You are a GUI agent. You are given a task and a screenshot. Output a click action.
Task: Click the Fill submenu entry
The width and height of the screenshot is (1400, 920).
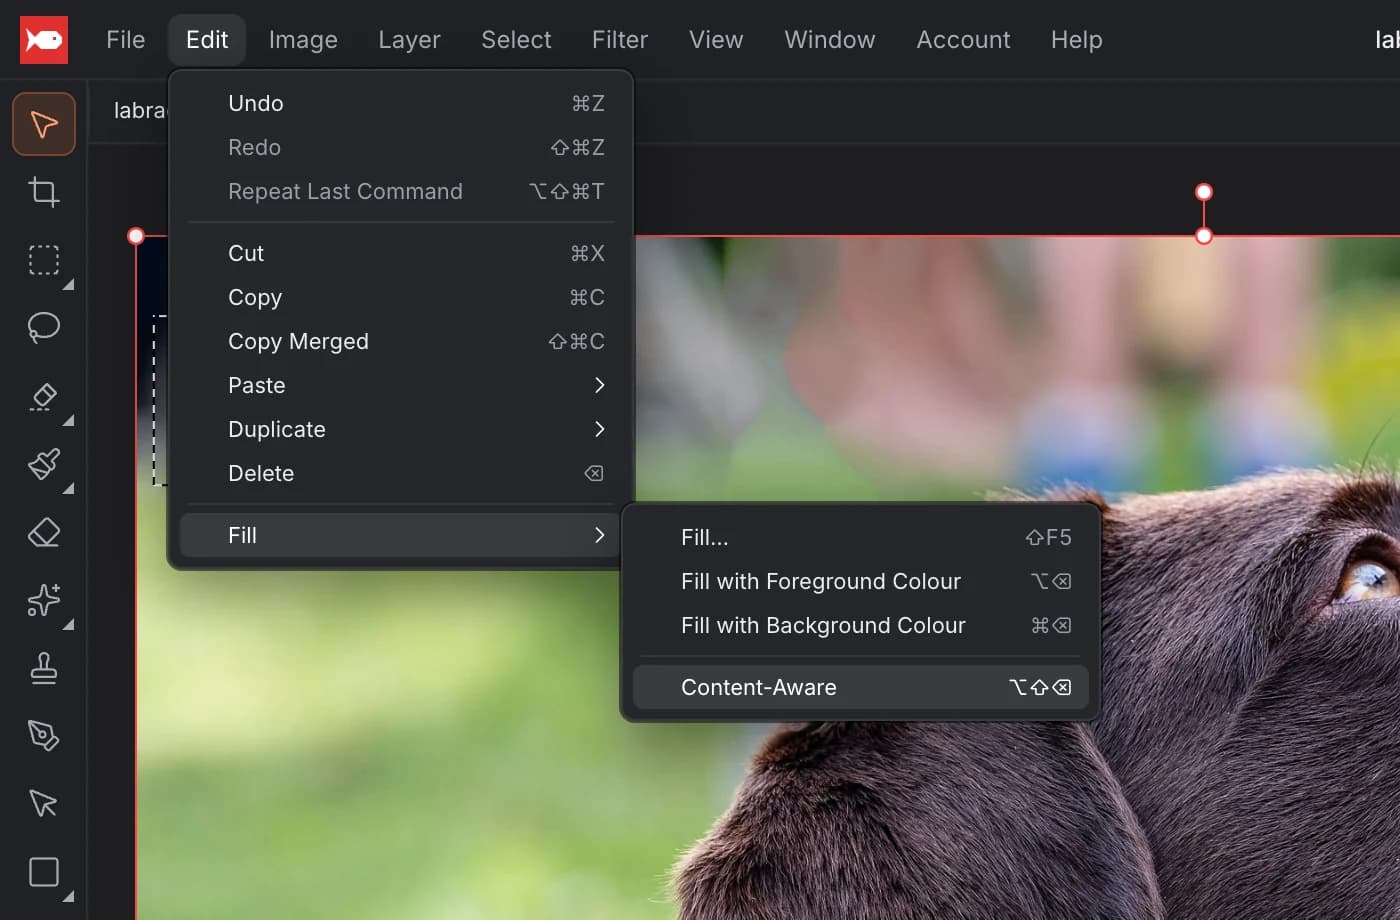[x=401, y=535]
